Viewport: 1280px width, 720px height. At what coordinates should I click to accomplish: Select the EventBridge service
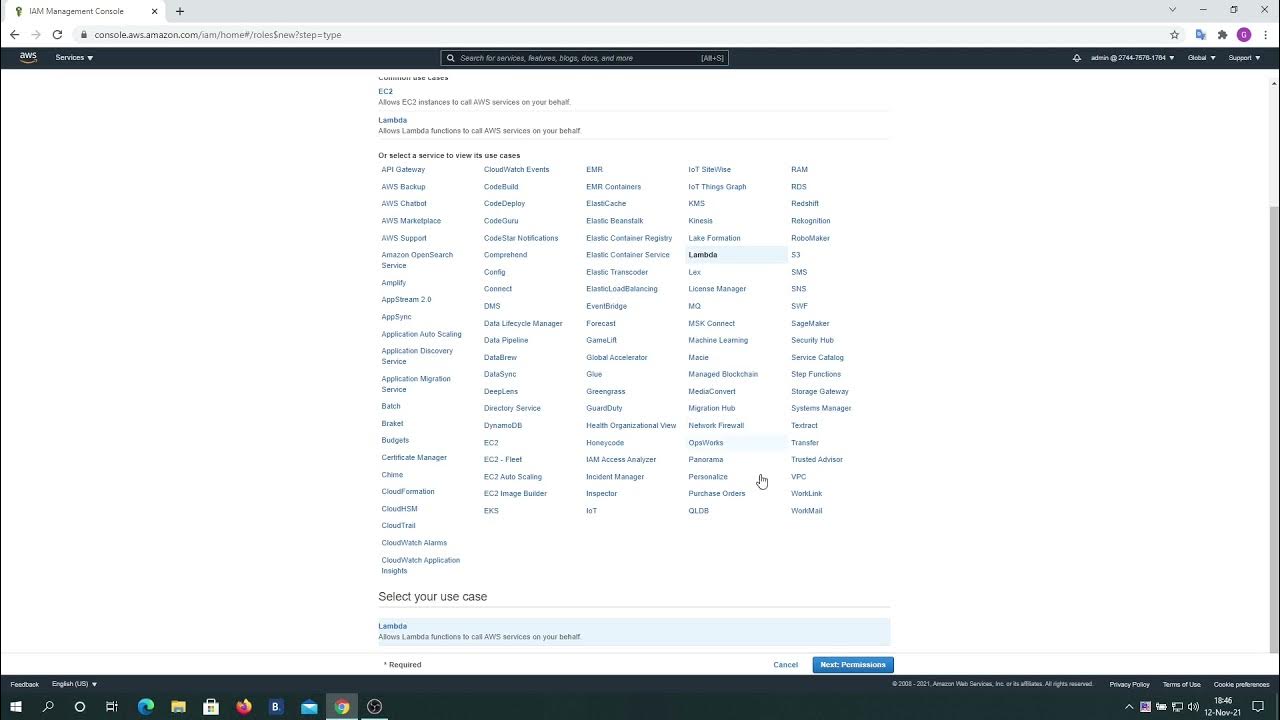pyautogui.click(x=606, y=307)
